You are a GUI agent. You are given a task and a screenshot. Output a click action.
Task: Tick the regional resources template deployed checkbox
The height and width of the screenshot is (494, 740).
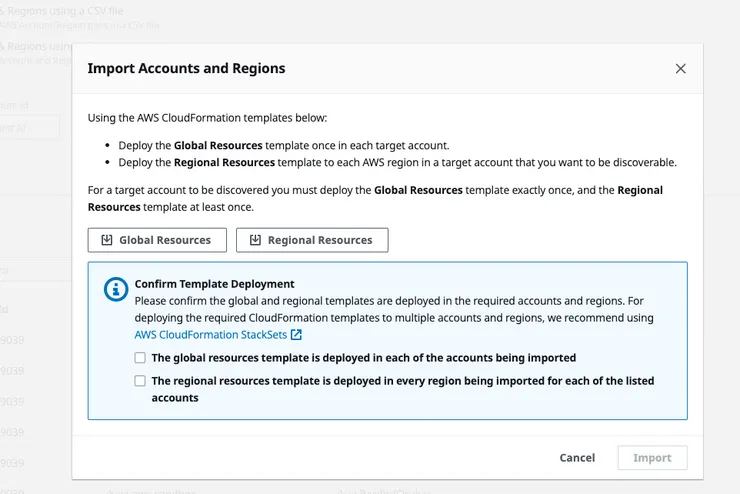click(140, 381)
